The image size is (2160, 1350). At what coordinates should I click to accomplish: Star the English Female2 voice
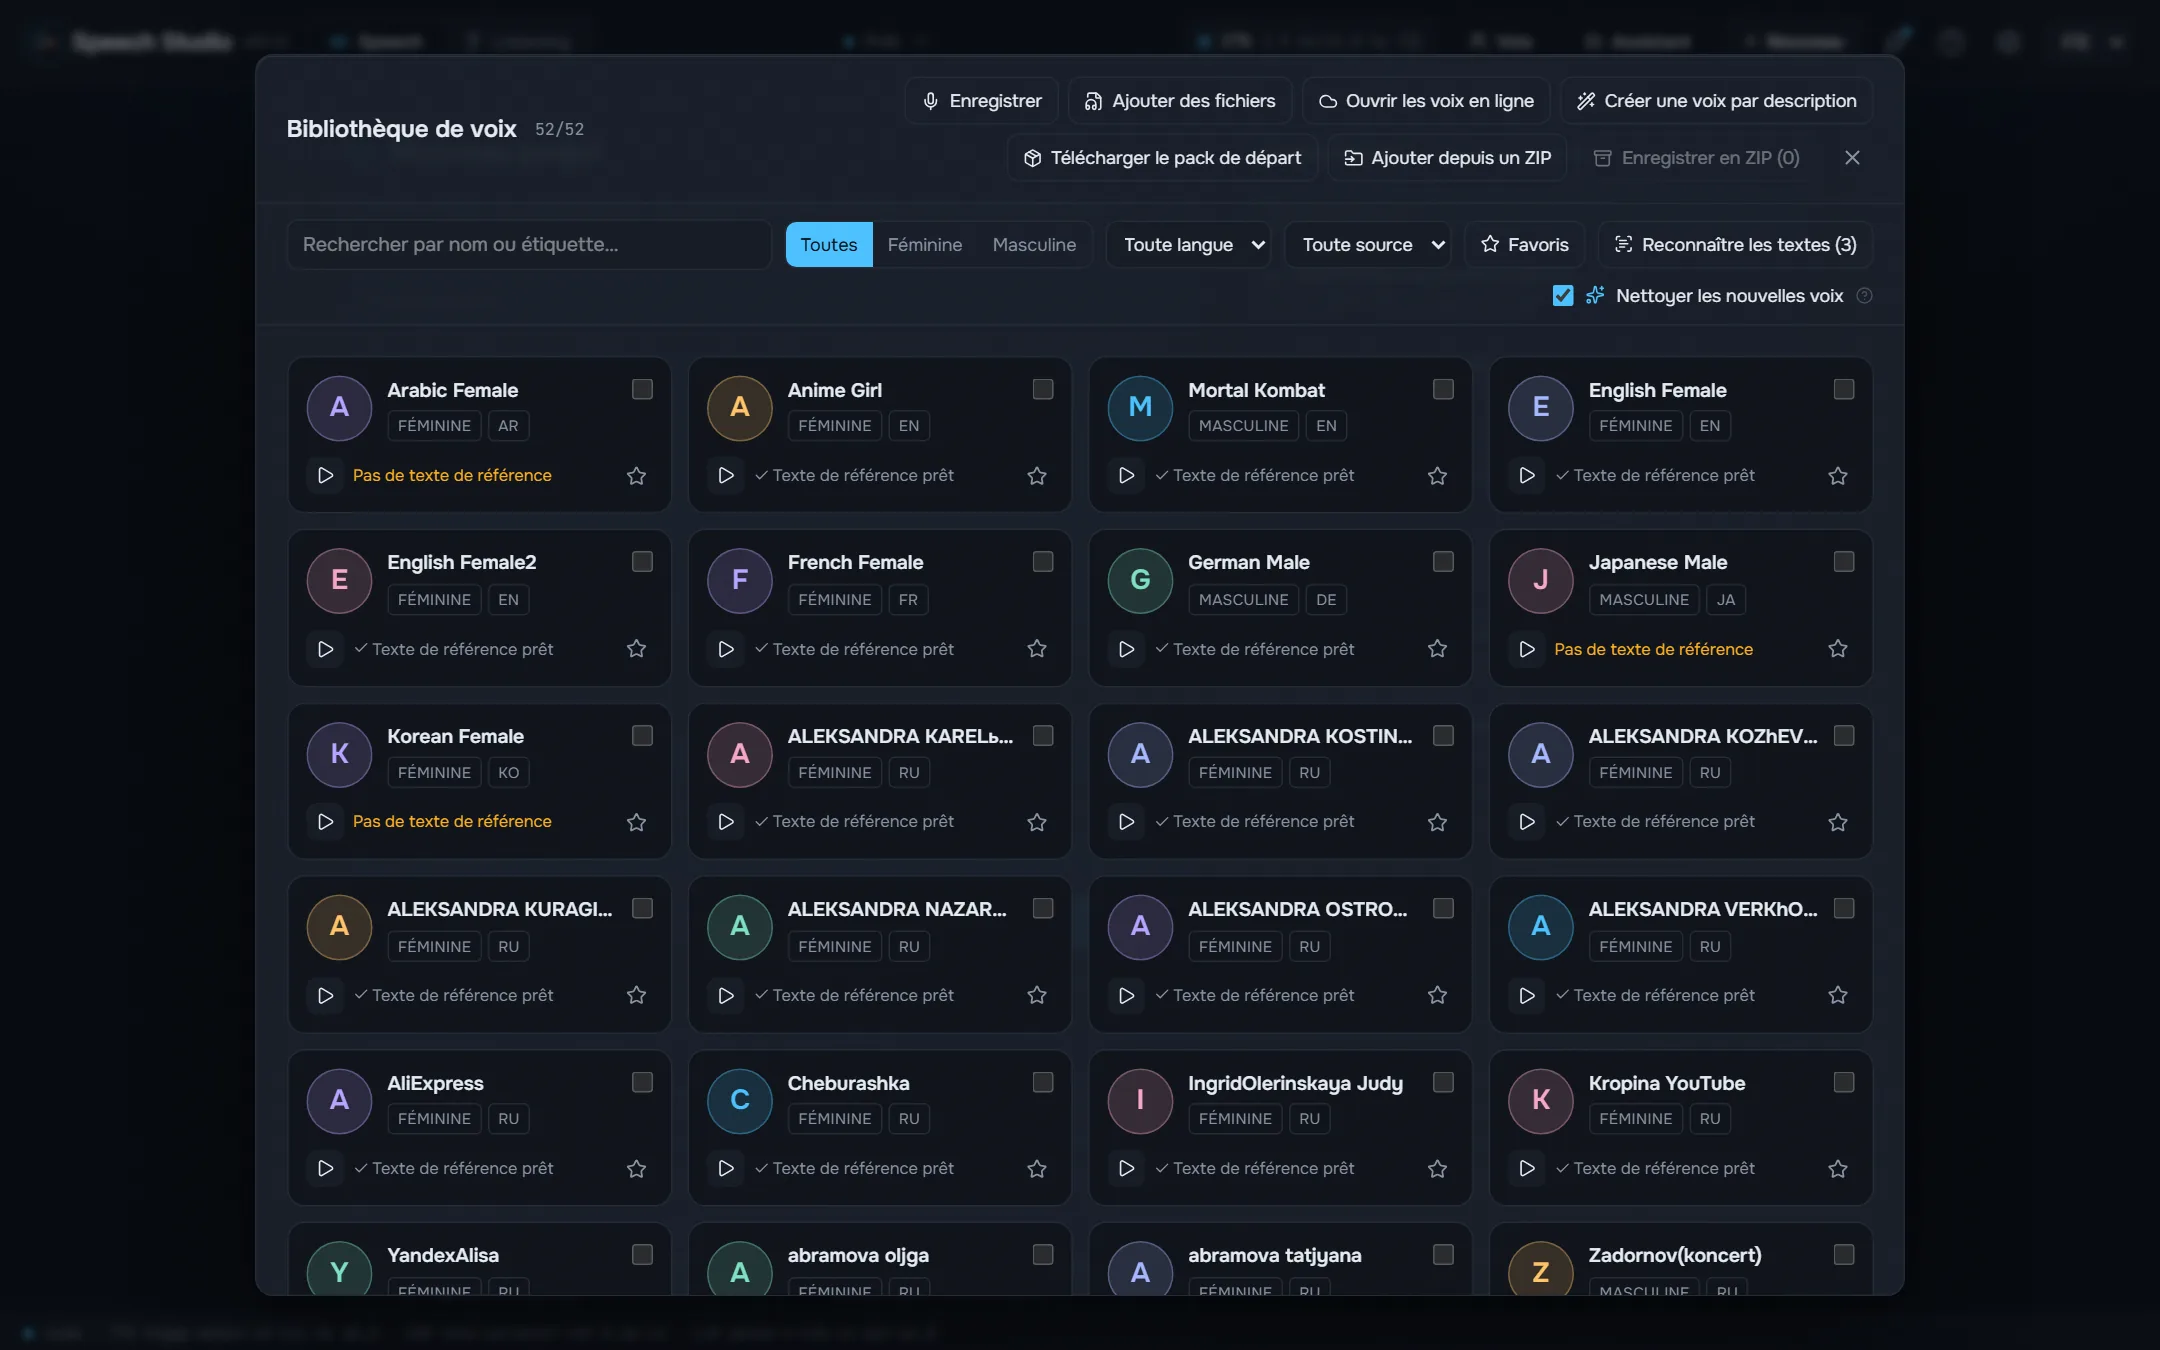tap(636, 649)
